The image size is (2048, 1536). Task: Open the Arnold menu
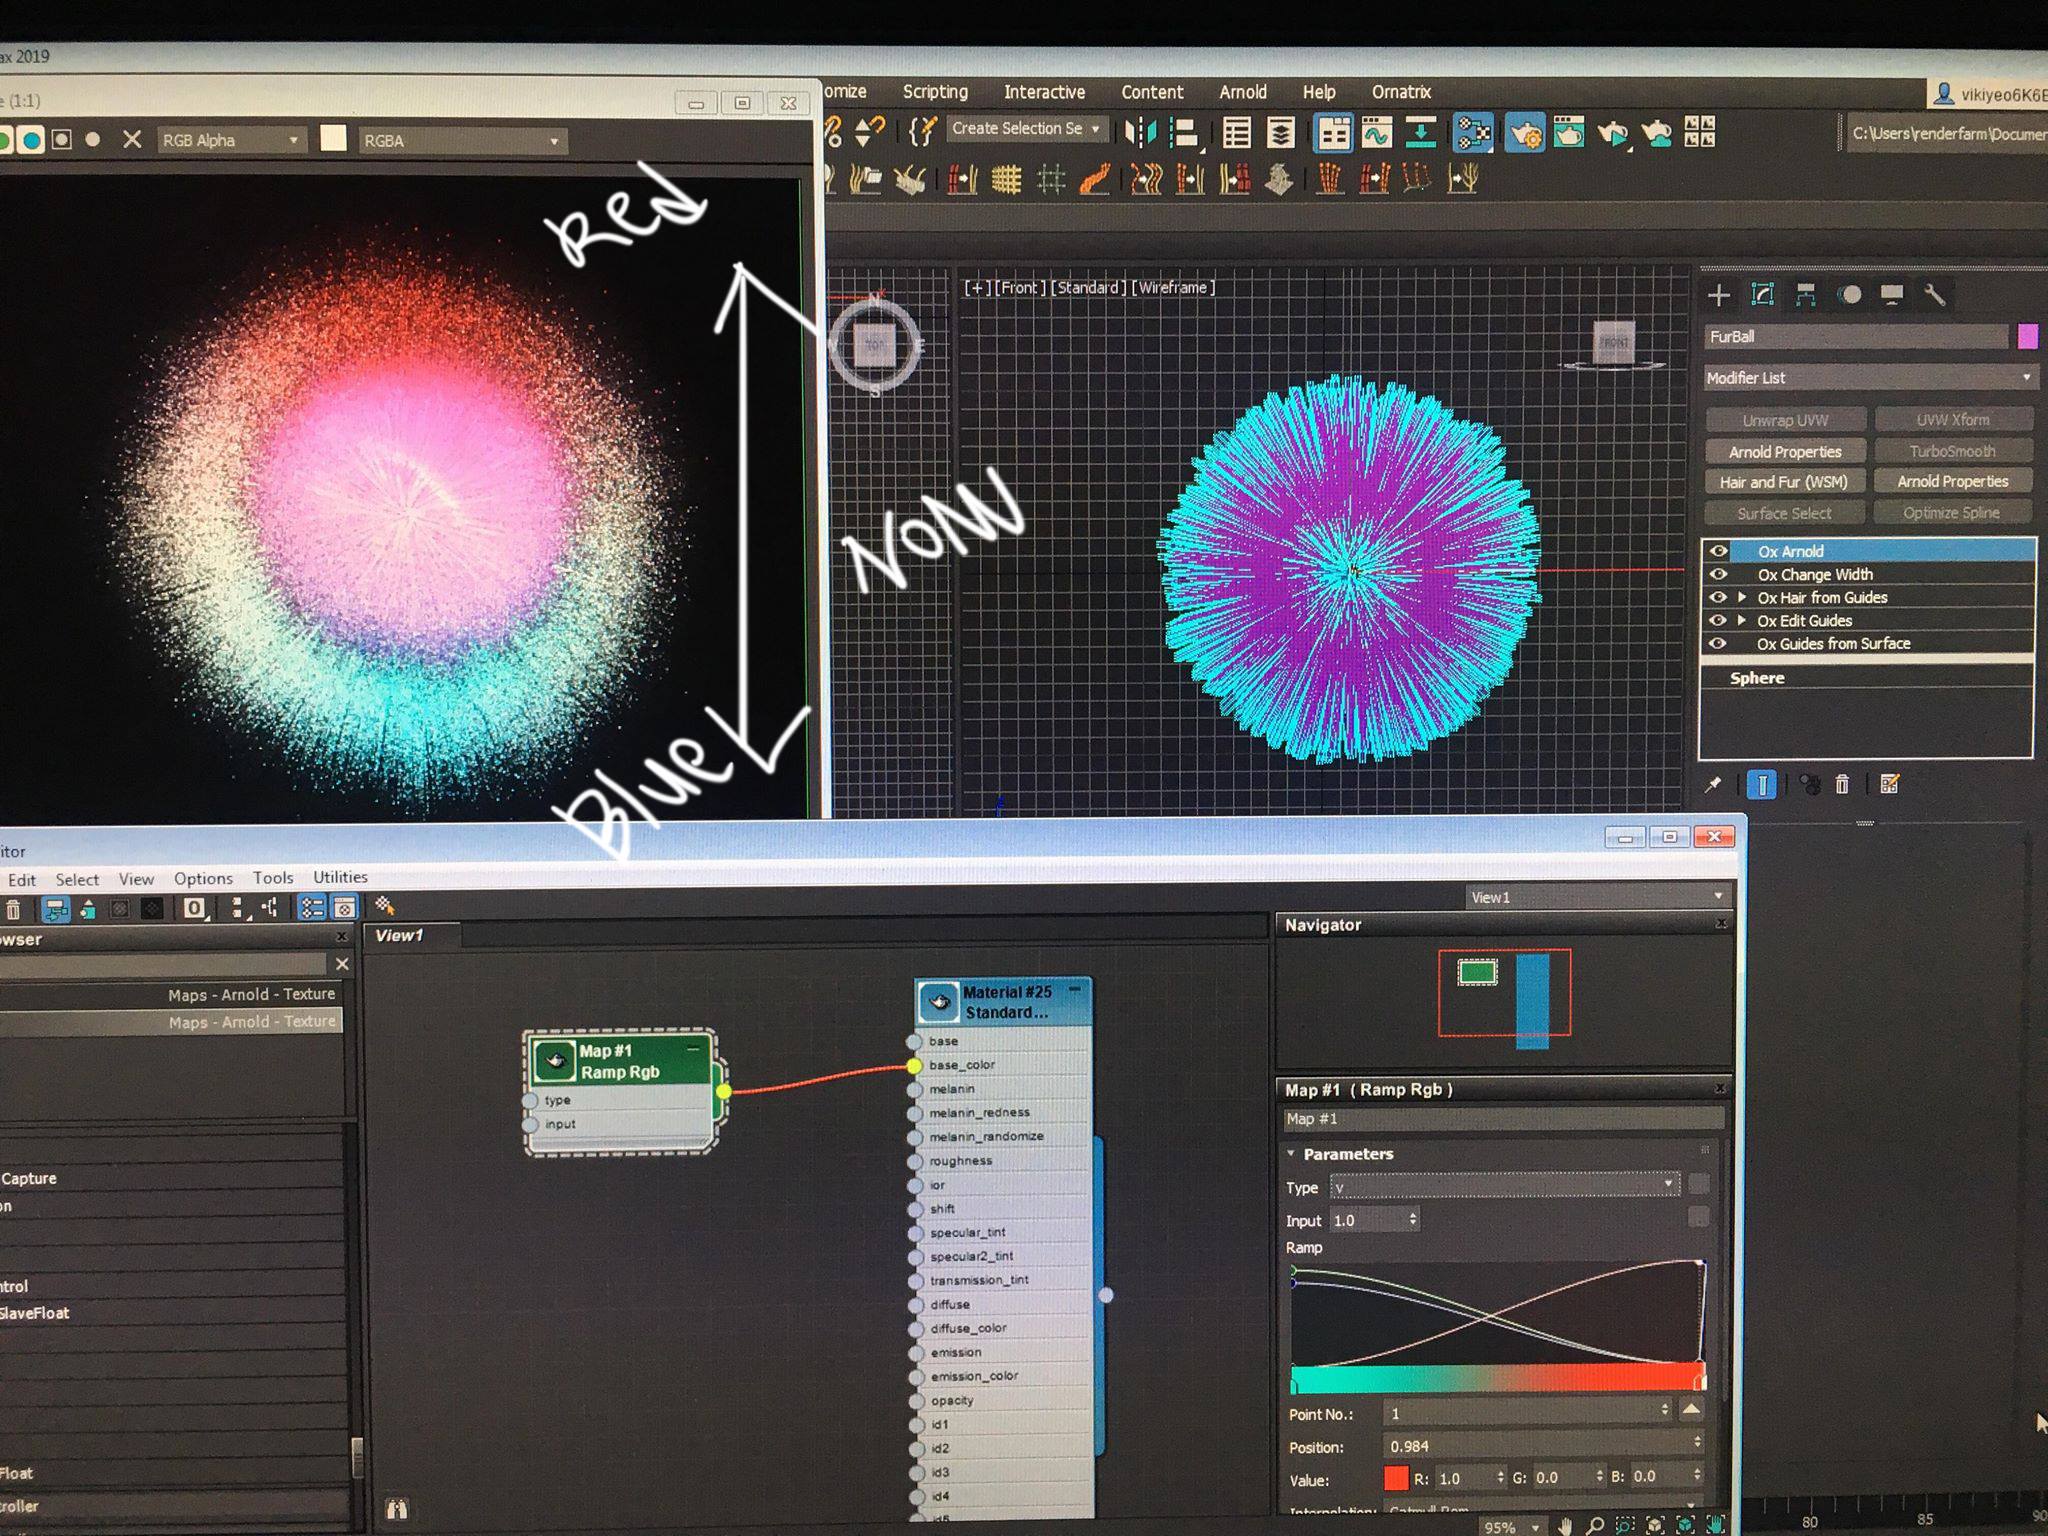(x=1242, y=92)
